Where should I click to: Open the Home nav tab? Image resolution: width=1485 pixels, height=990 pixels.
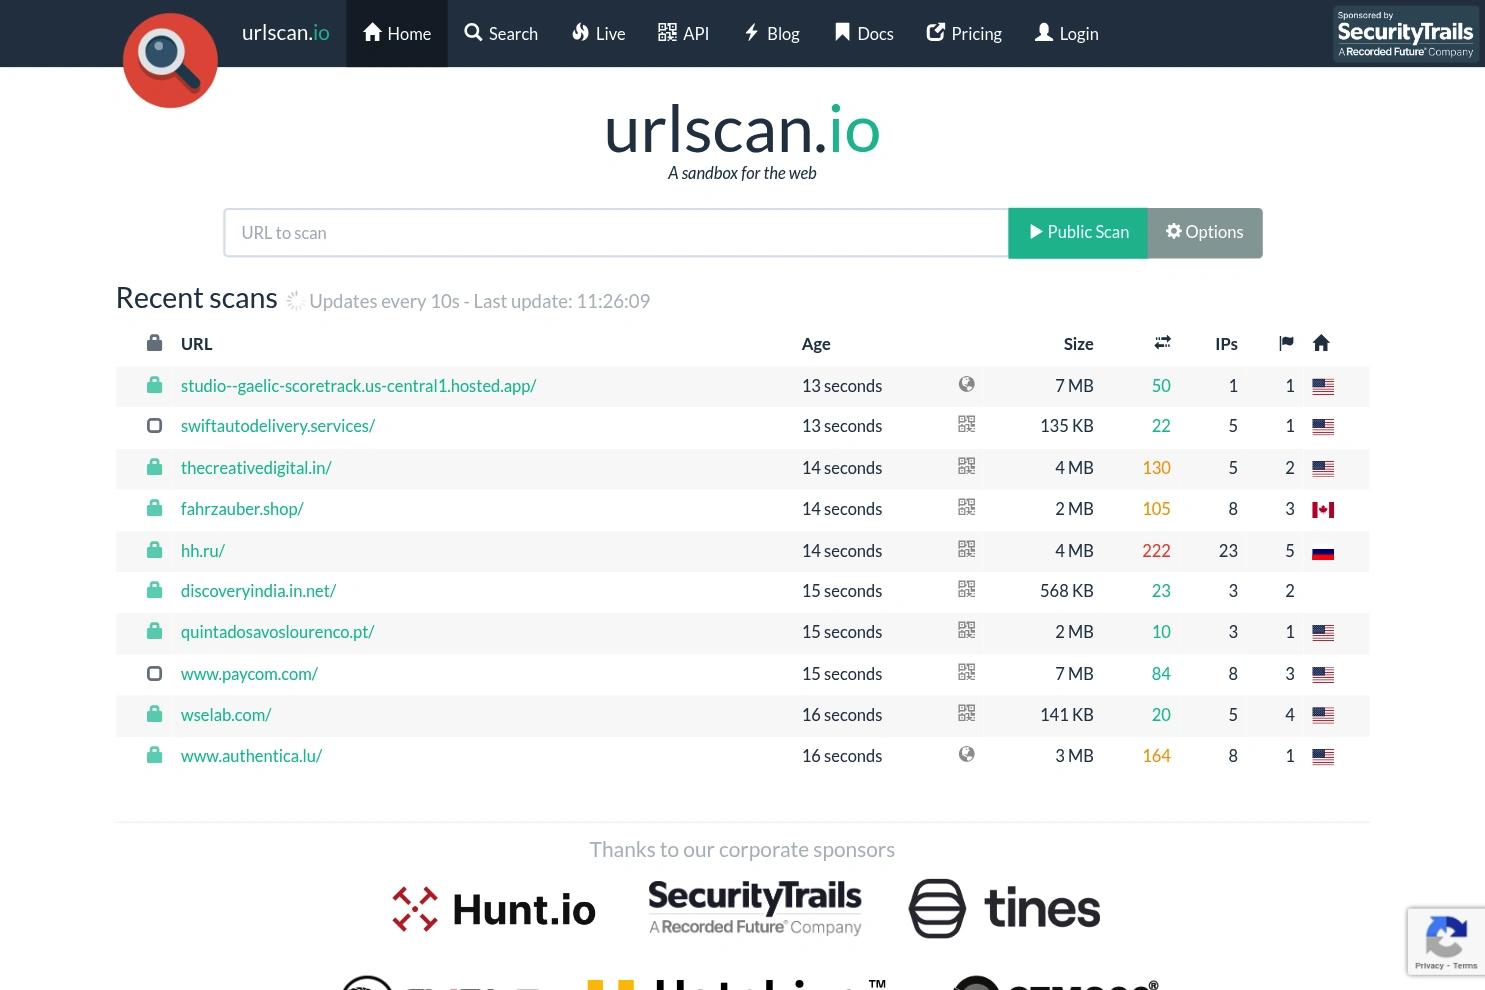pyautogui.click(x=397, y=33)
